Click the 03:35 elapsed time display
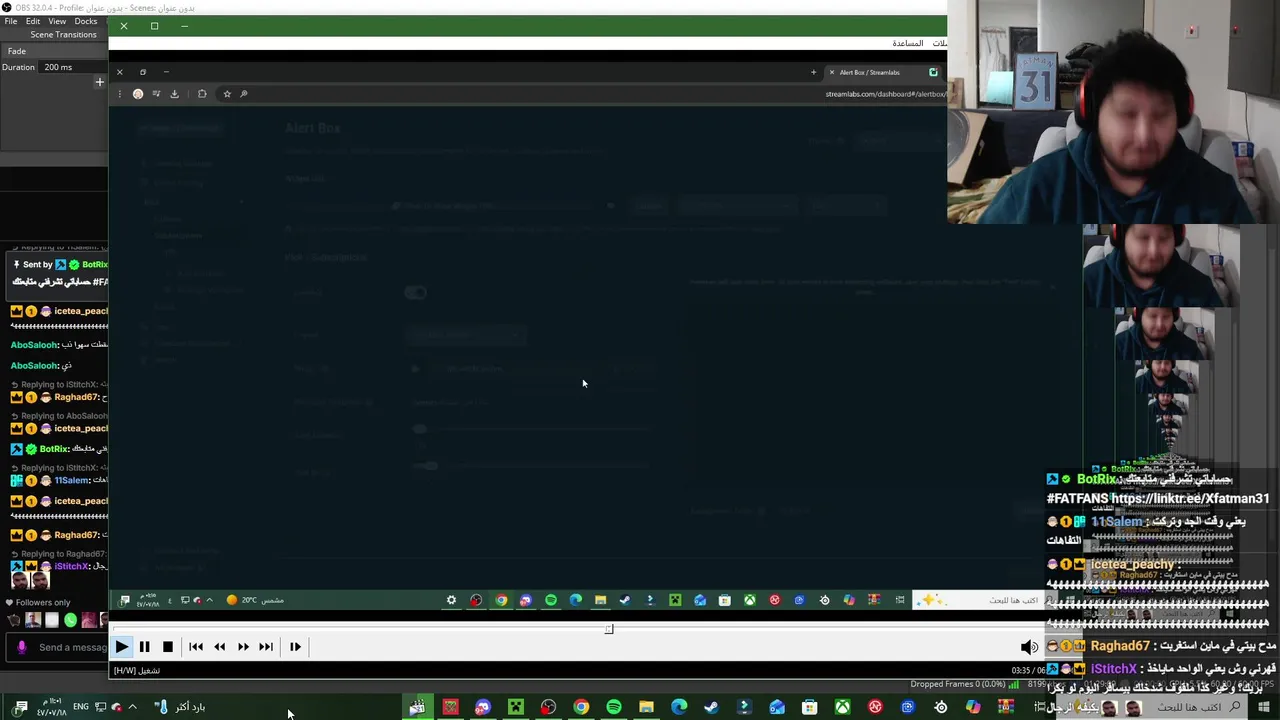 coord(1020,670)
